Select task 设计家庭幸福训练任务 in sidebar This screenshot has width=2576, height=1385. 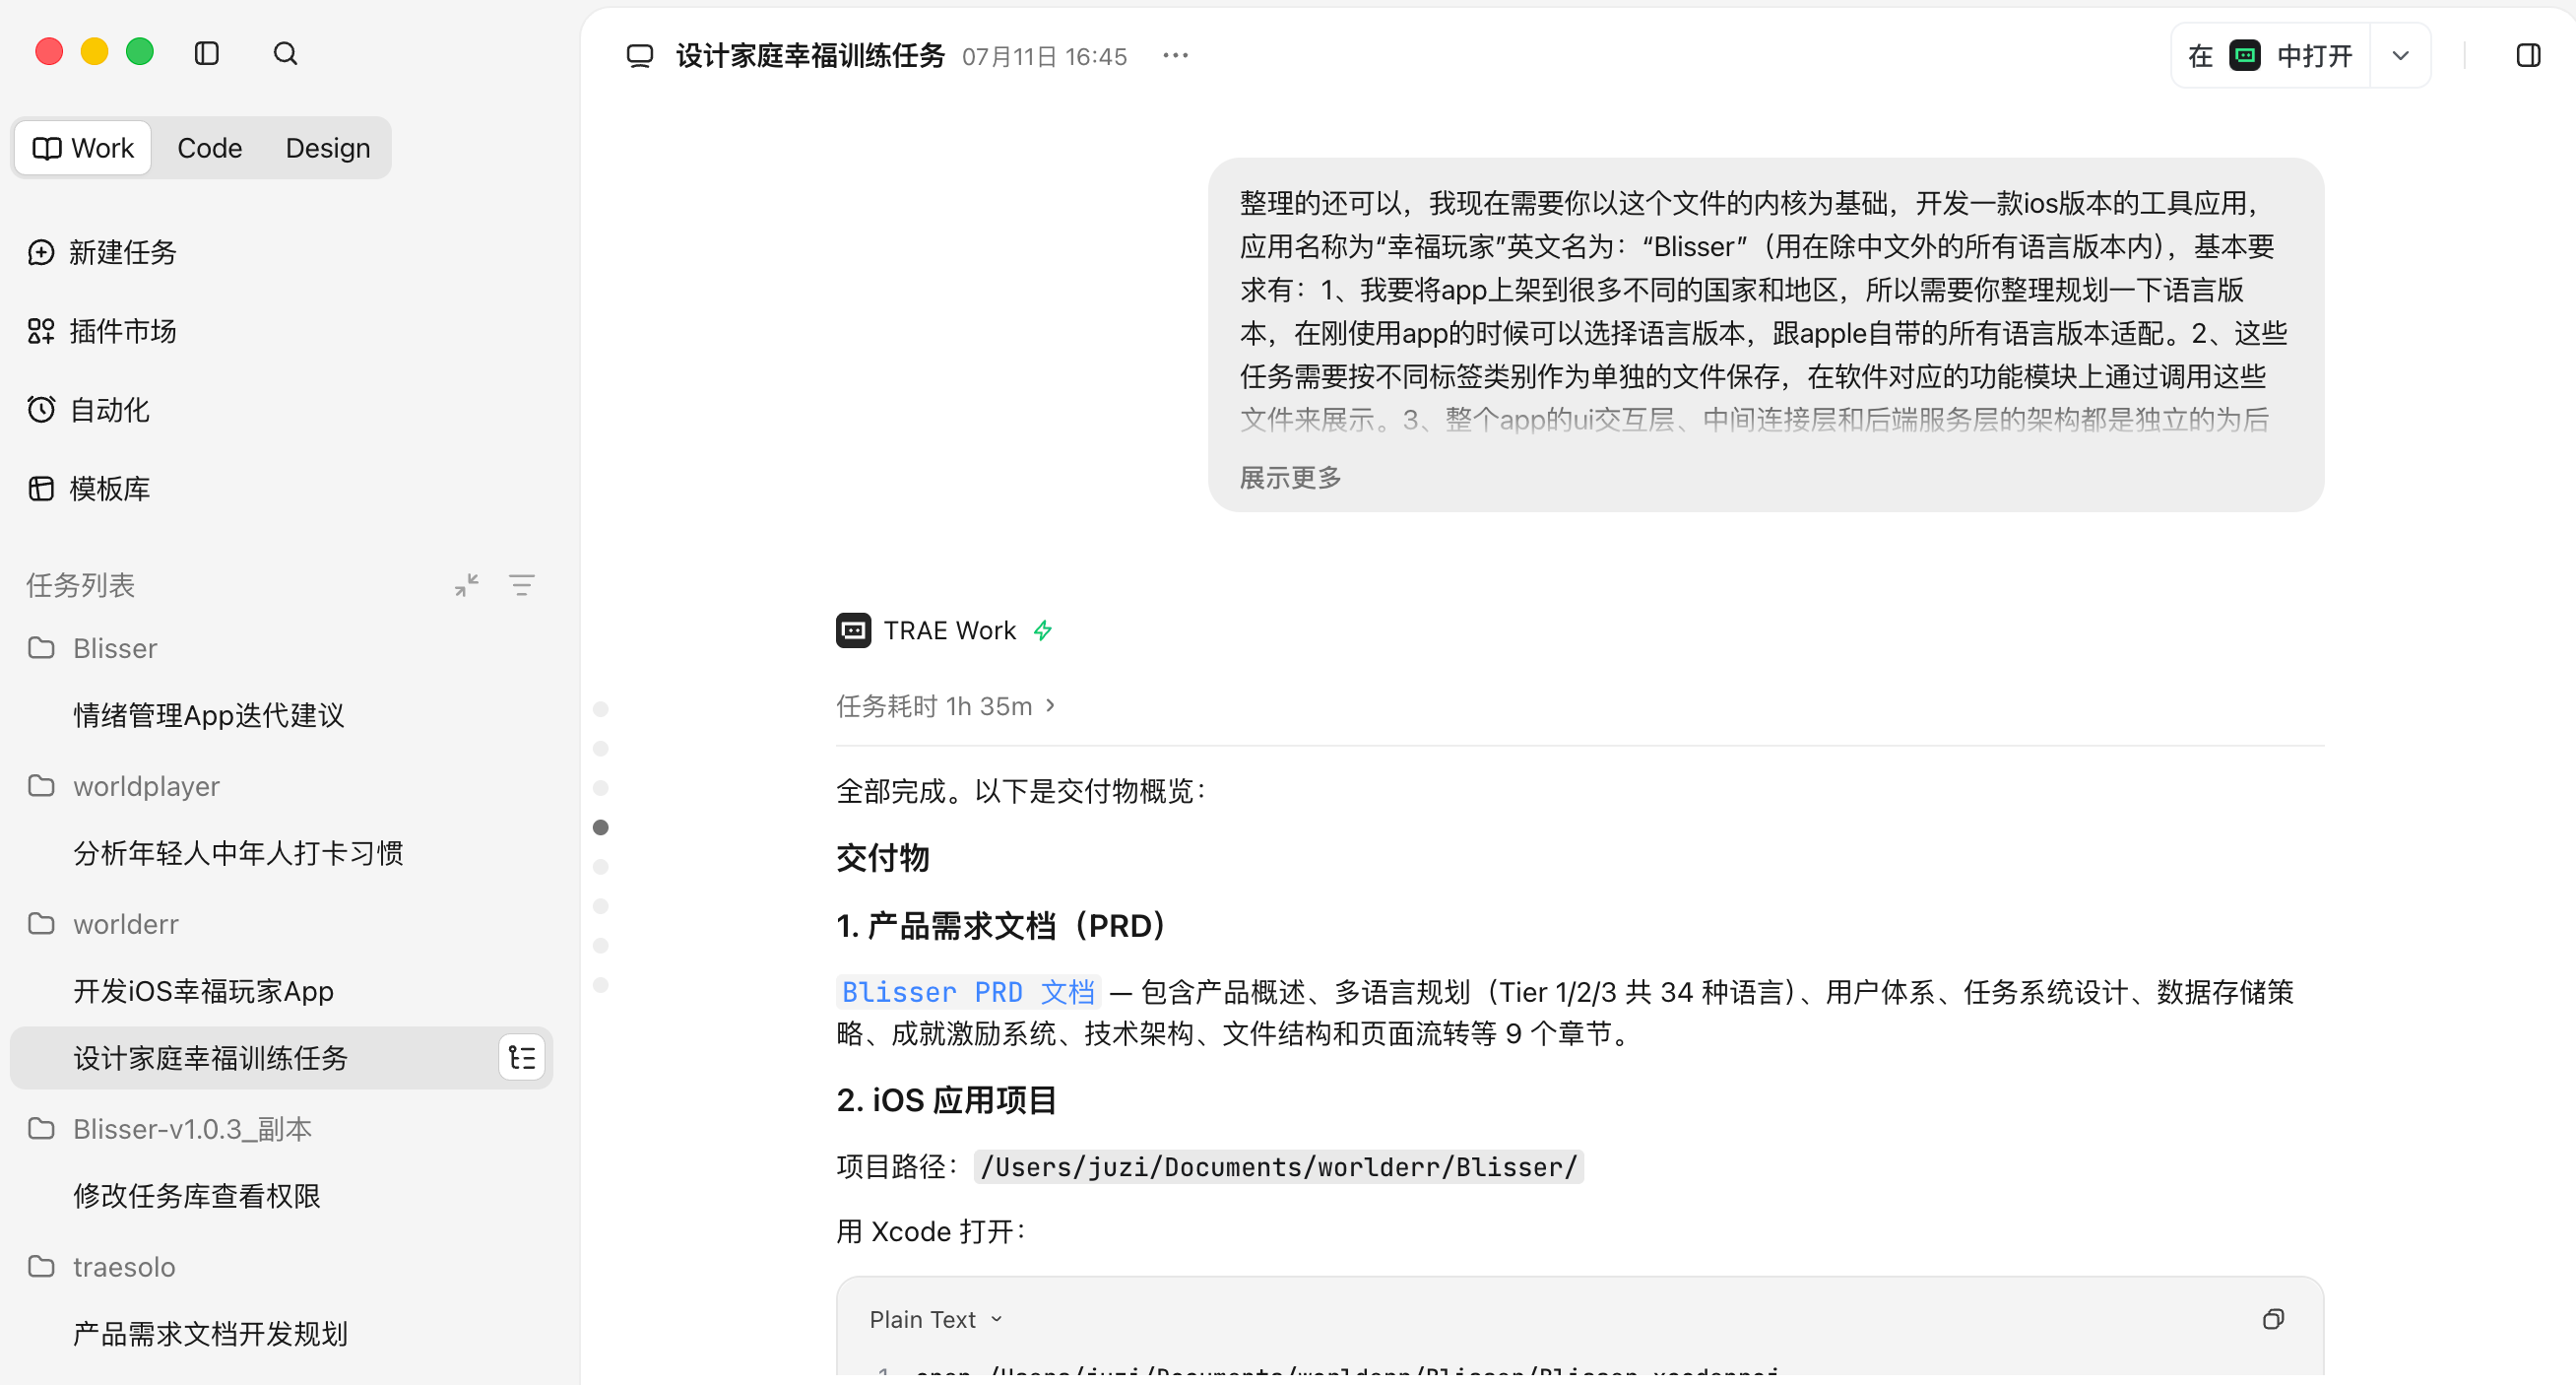(281, 1058)
